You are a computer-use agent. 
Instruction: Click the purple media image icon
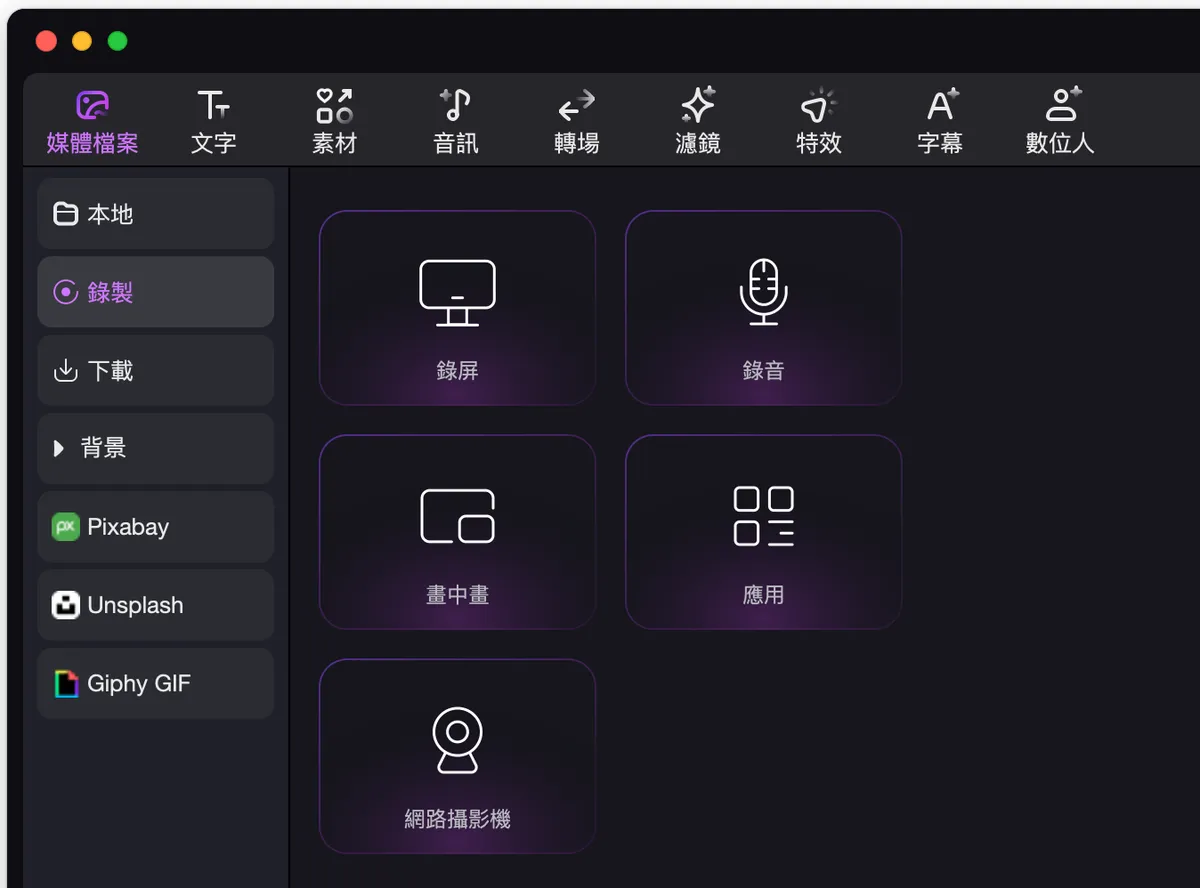point(92,105)
